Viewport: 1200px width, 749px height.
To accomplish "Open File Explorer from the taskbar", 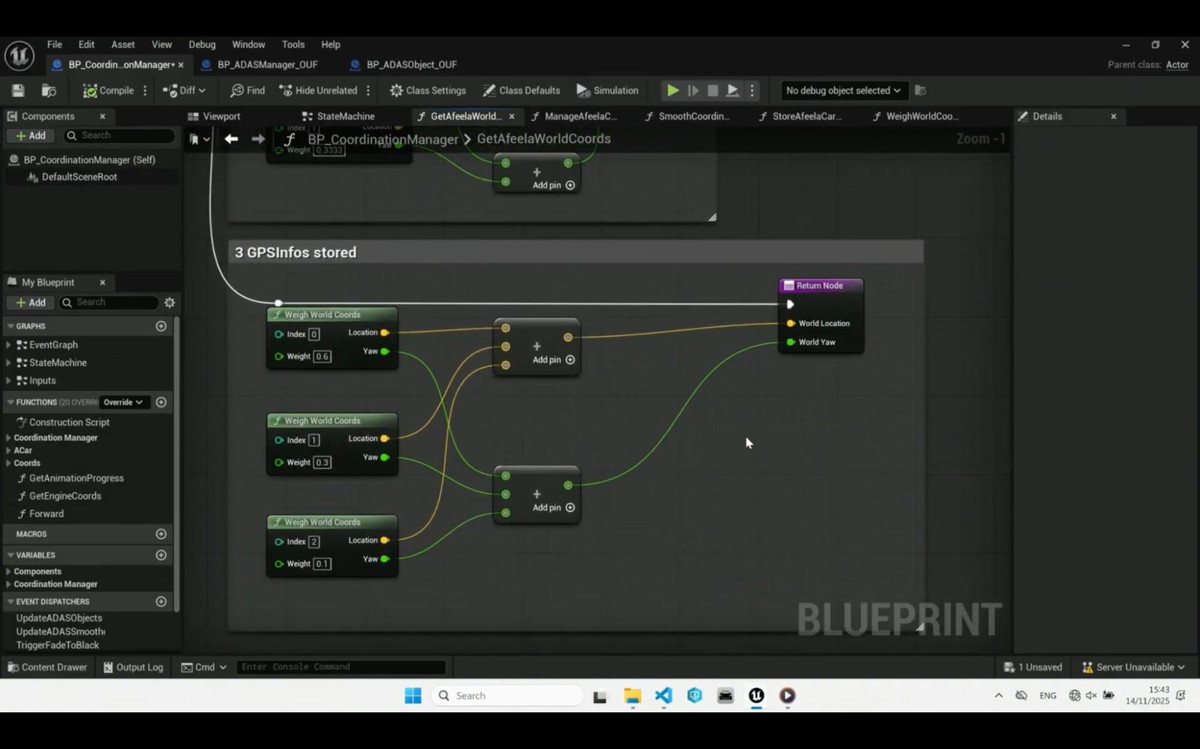I will (x=632, y=696).
